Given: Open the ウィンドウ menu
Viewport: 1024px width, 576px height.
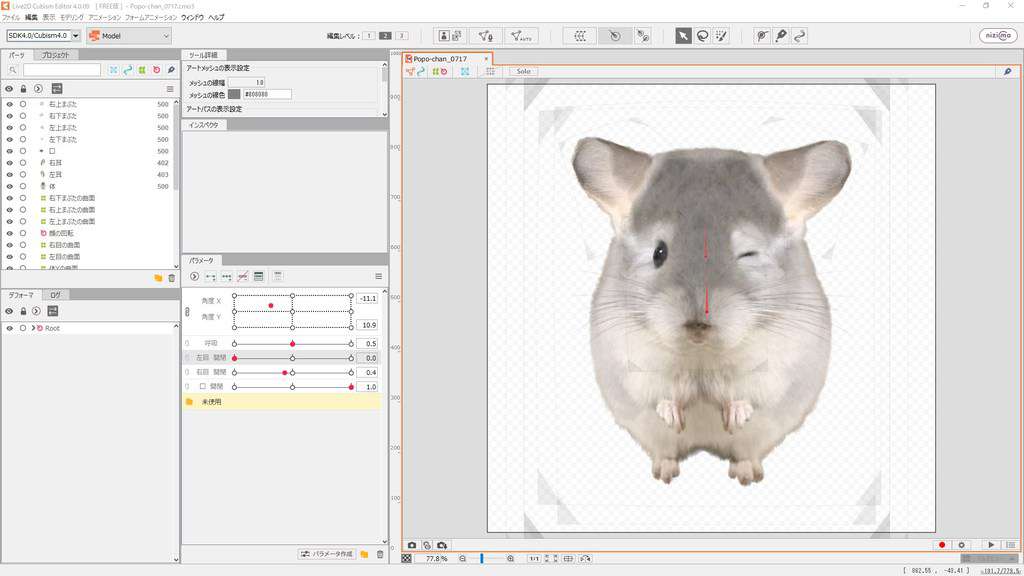Looking at the screenshot, I should coord(192,17).
